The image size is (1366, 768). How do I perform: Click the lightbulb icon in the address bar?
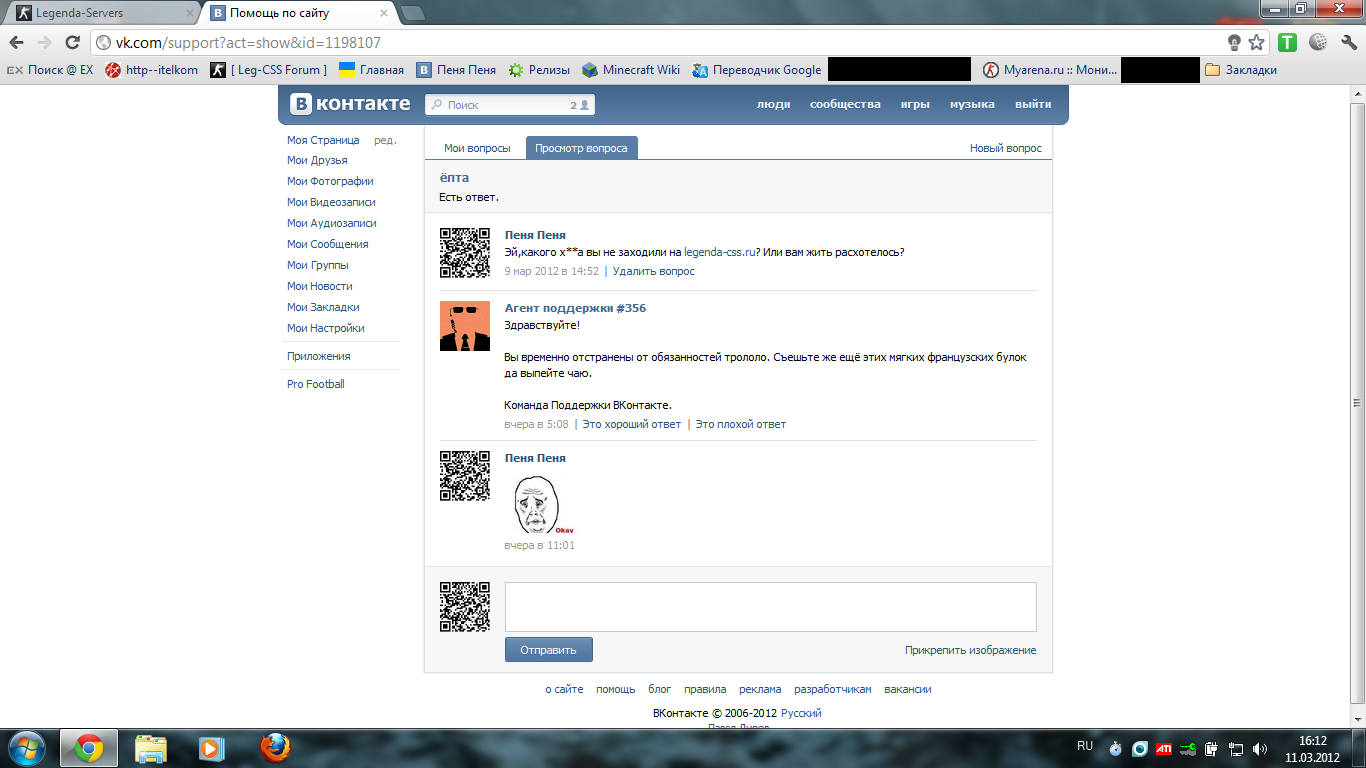(x=1235, y=43)
